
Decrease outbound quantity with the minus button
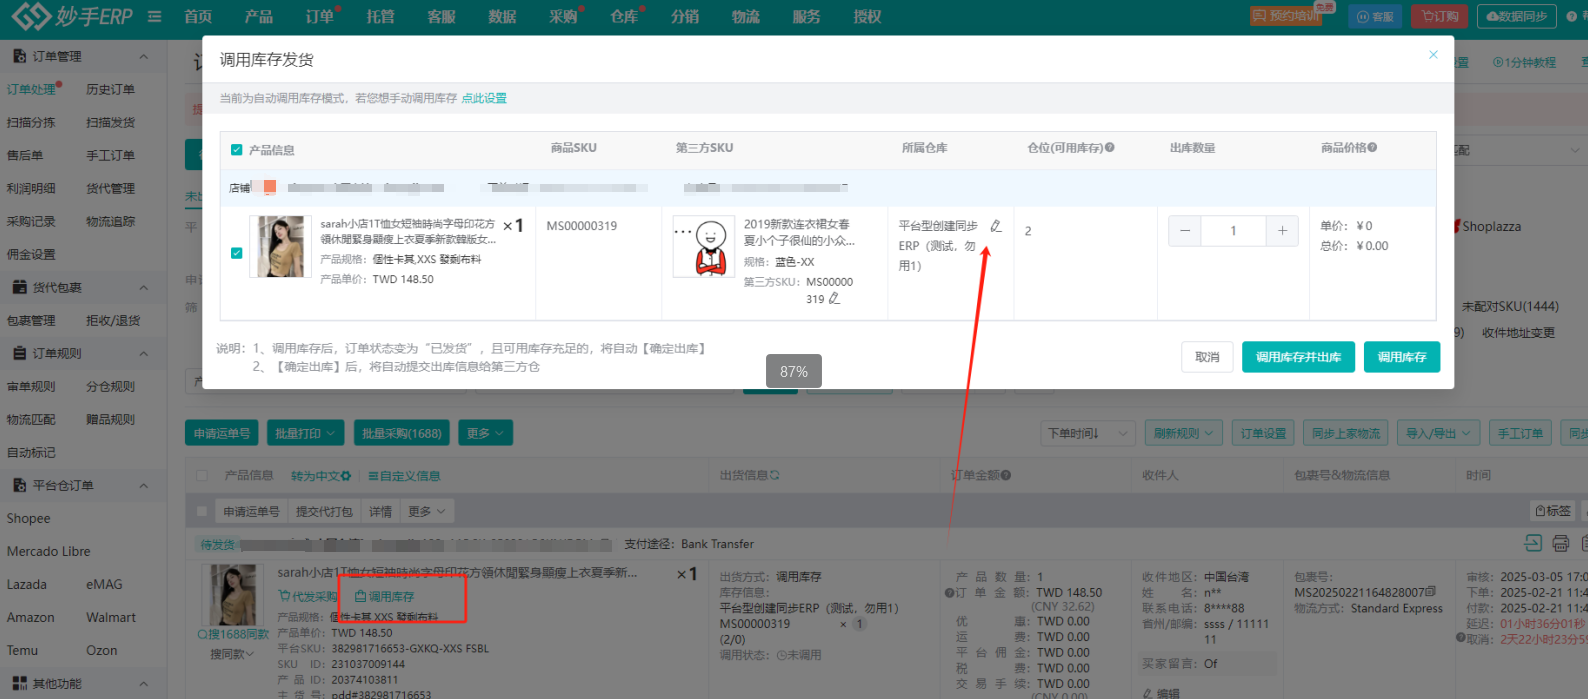tap(1185, 231)
